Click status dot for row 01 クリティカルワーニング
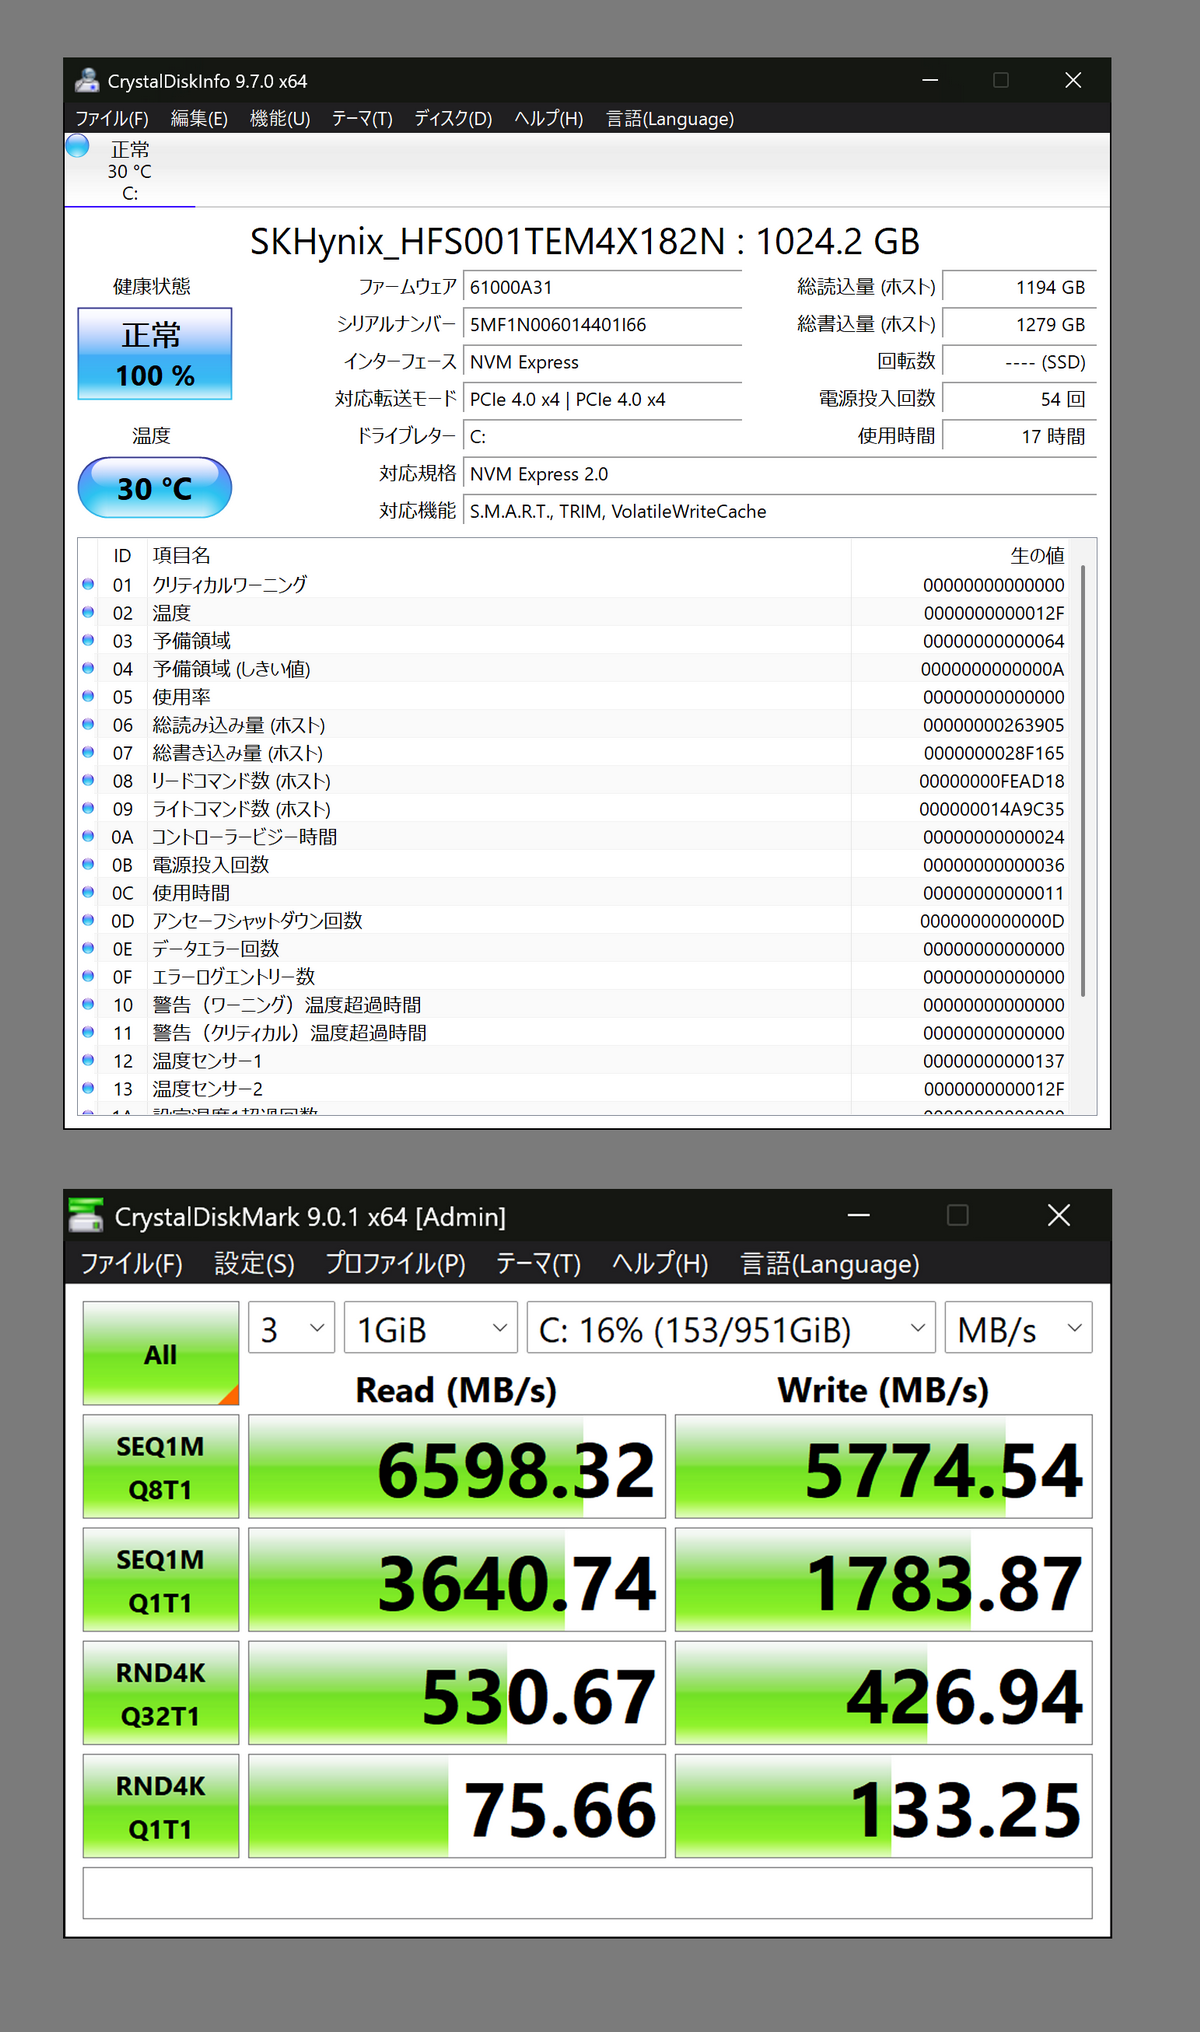The width and height of the screenshot is (1200, 2032). point(88,584)
